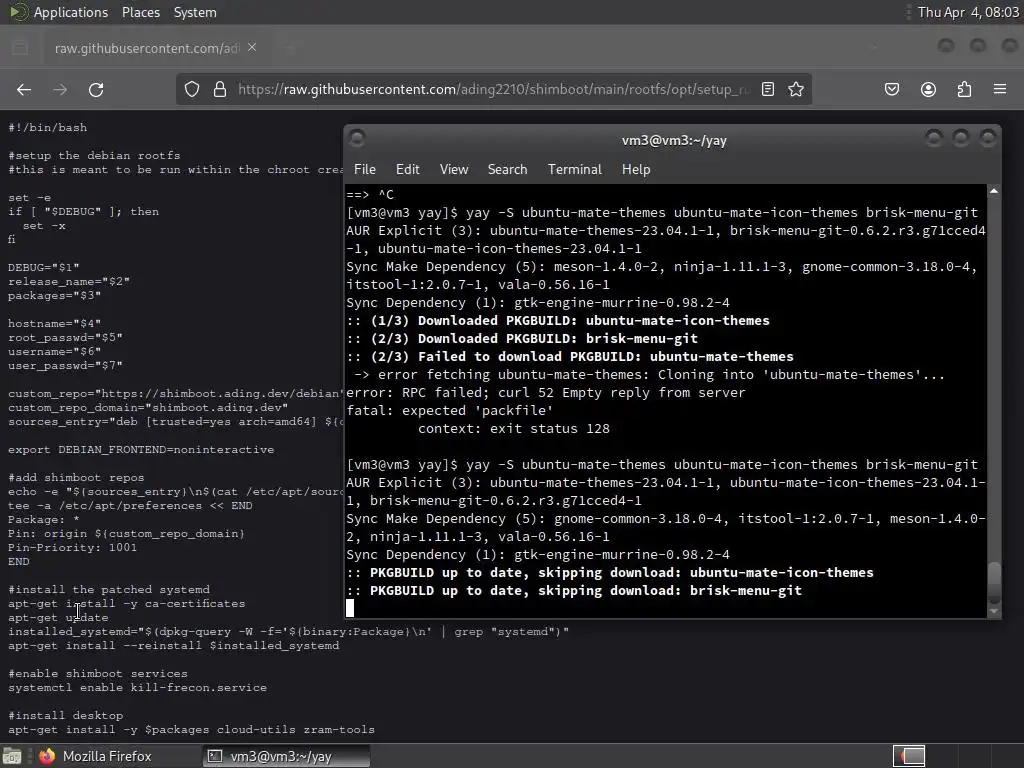Go forward in Firefox history

(60, 89)
